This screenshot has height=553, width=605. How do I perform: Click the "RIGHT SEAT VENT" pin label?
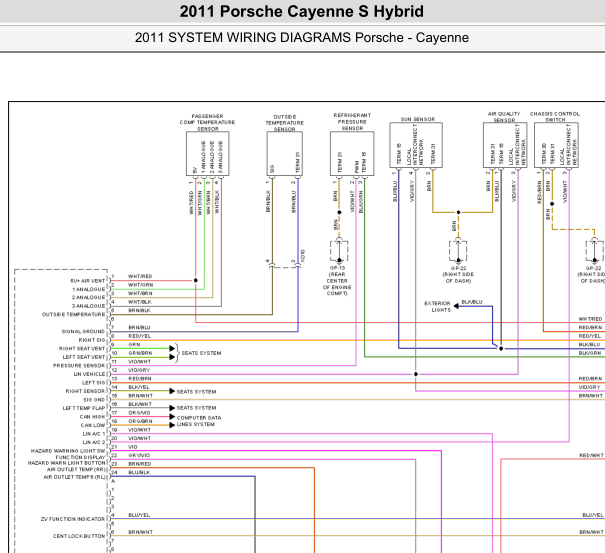point(82,348)
